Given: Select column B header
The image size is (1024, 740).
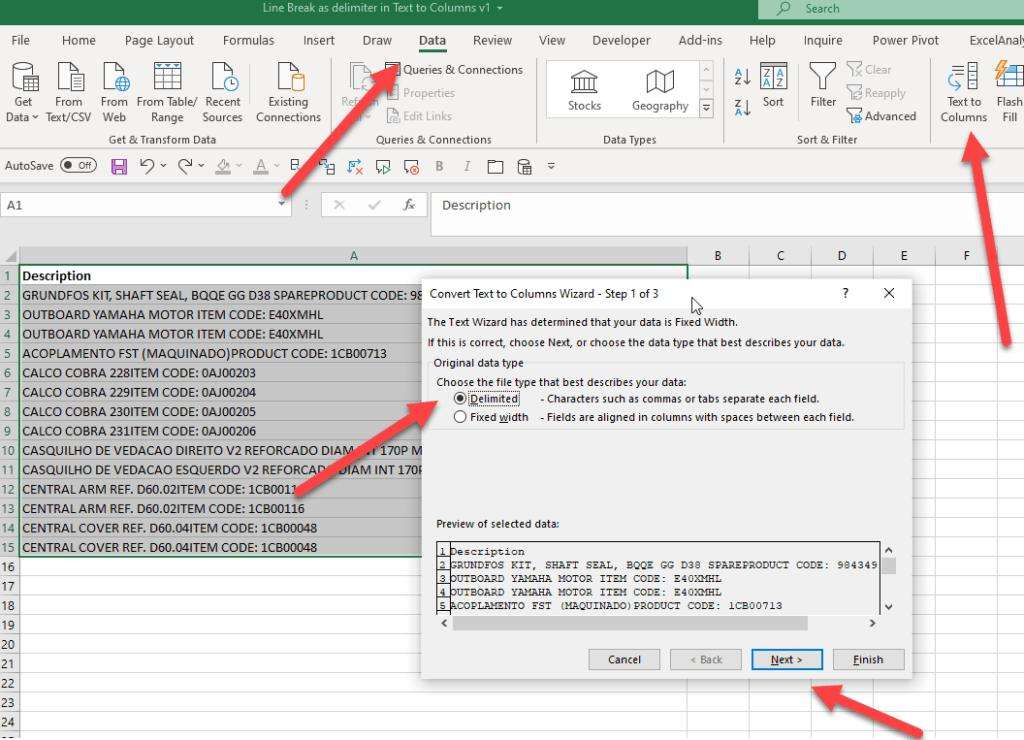Looking at the screenshot, I should coord(718,255).
